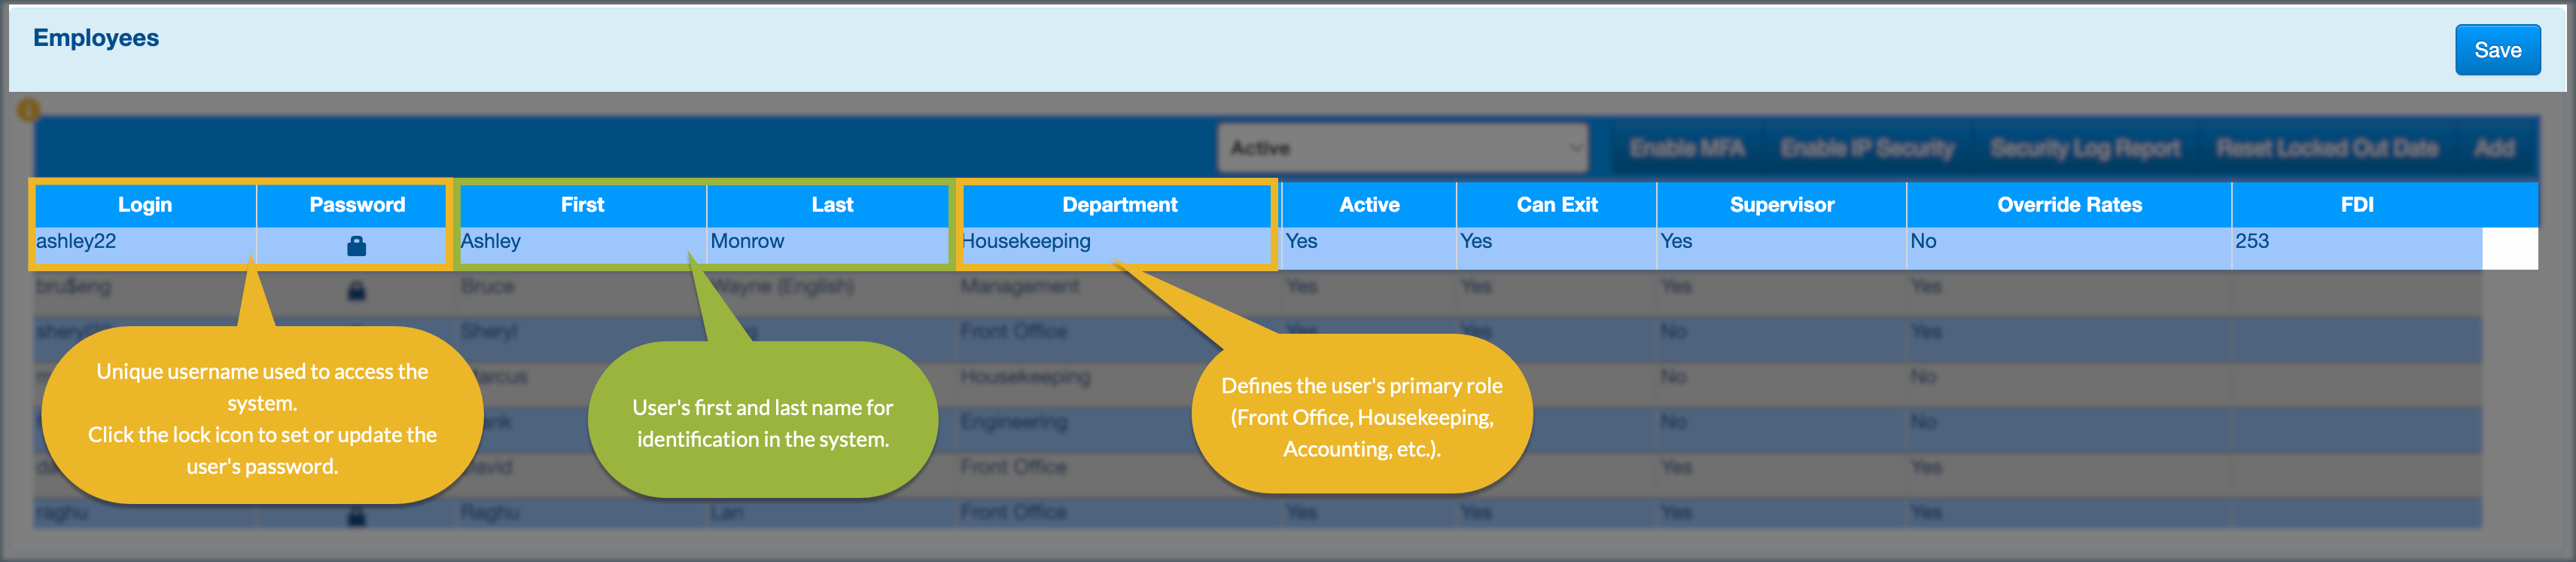Click the Save button
2576x562 pixels.
tap(2496, 50)
